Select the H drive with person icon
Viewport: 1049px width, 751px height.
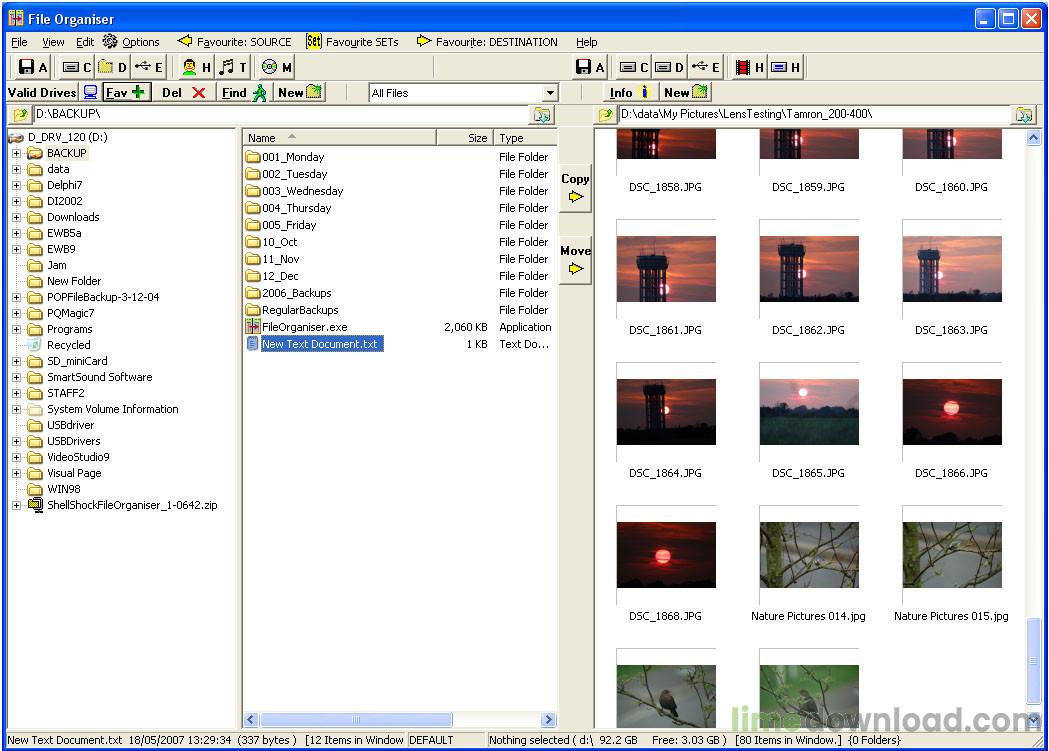coord(190,67)
